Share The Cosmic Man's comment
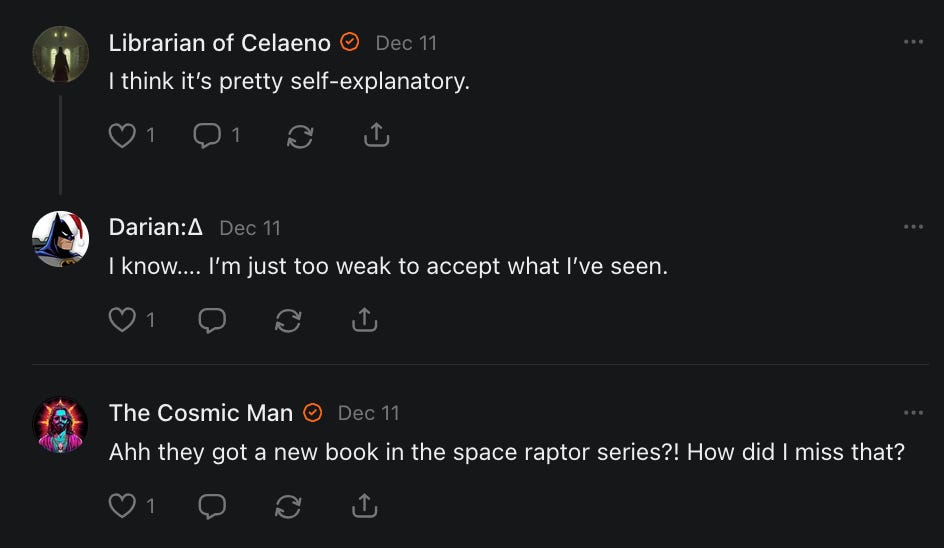The image size is (944, 548). [364, 506]
